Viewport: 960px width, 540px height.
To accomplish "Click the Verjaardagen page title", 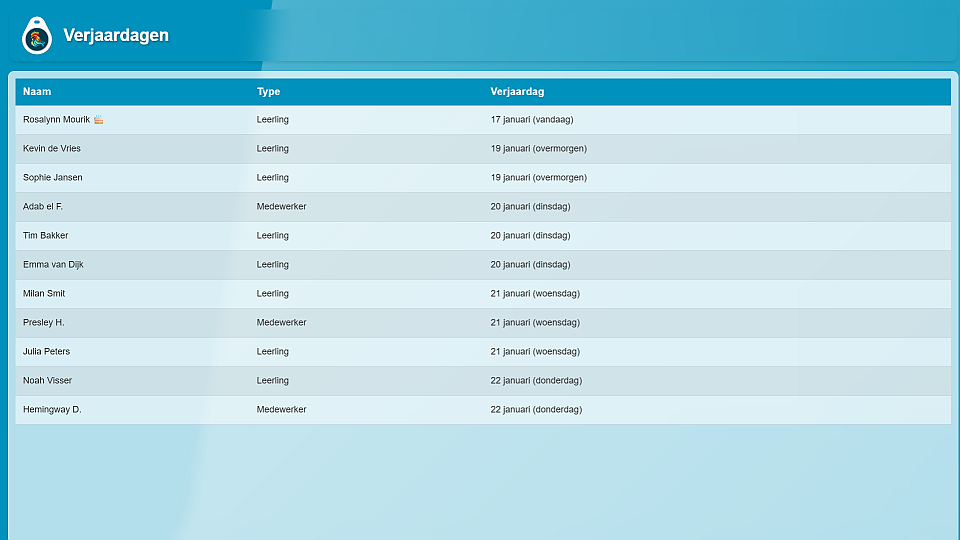I will 116,36.
